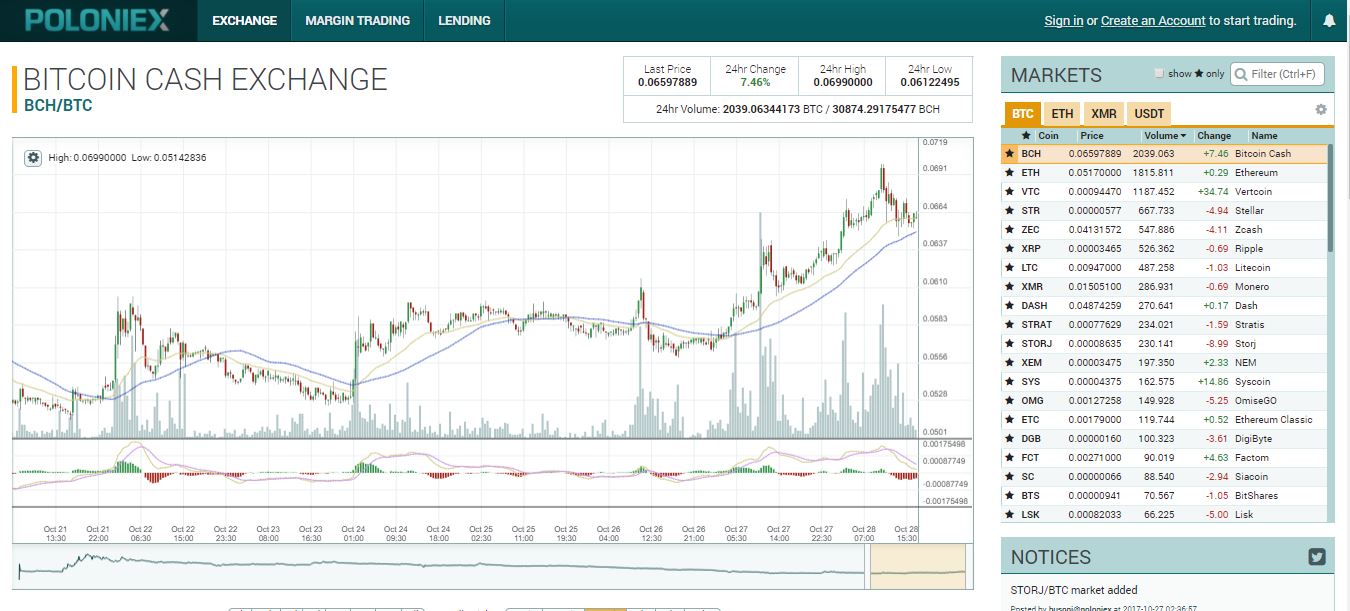Screen dimensions: 1350x611
Task: Toggle favorite star for DGB
Action: point(1010,439)
